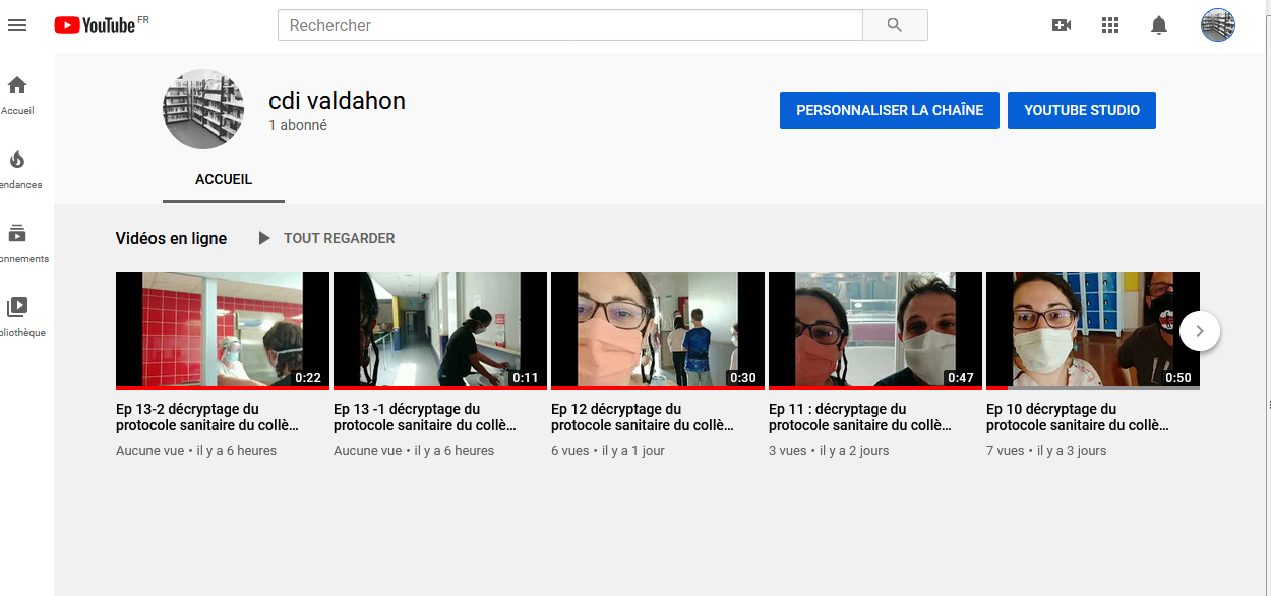Click TOUT REGARDER link
Viewport: 1271px width, 596px height.
click(339, 238)
